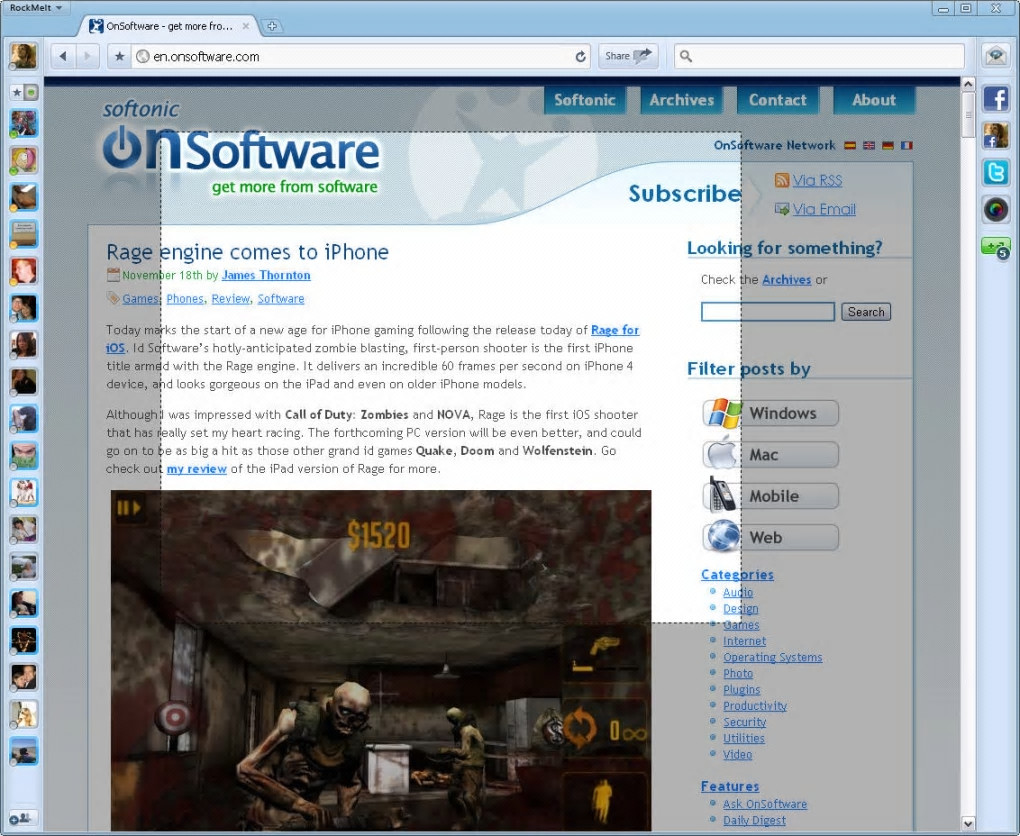
Task: Toggle favorites star filter in friends edge
Action: (x=16, y=92)
